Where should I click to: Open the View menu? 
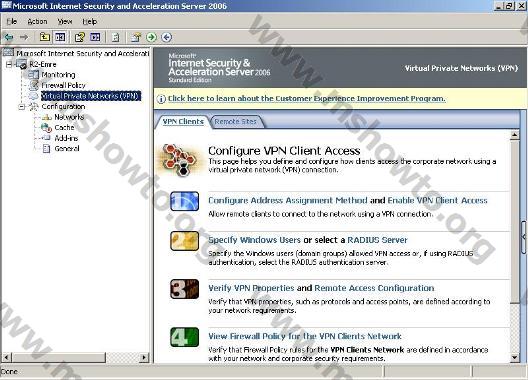(x=65, y=22)
